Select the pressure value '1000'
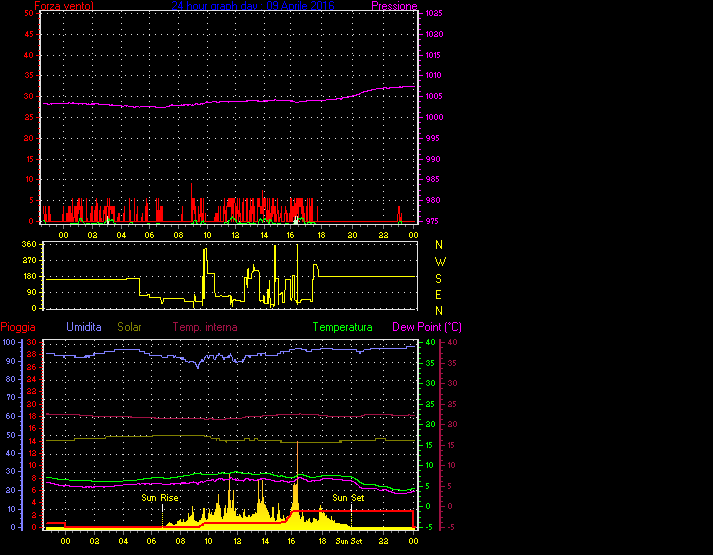The height and width of the screenshot is (555, 713). [x=434, y=117]
